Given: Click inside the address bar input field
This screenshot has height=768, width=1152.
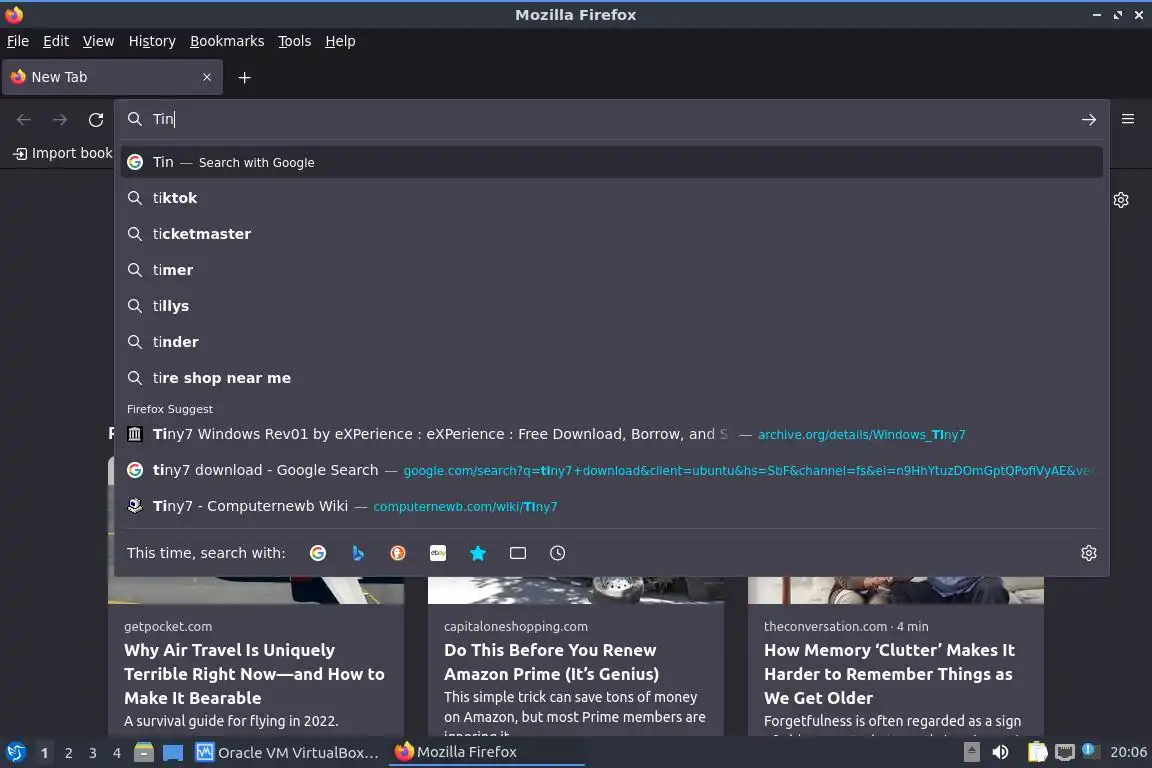Looking at the screenshot, I should tap(610, 119).
